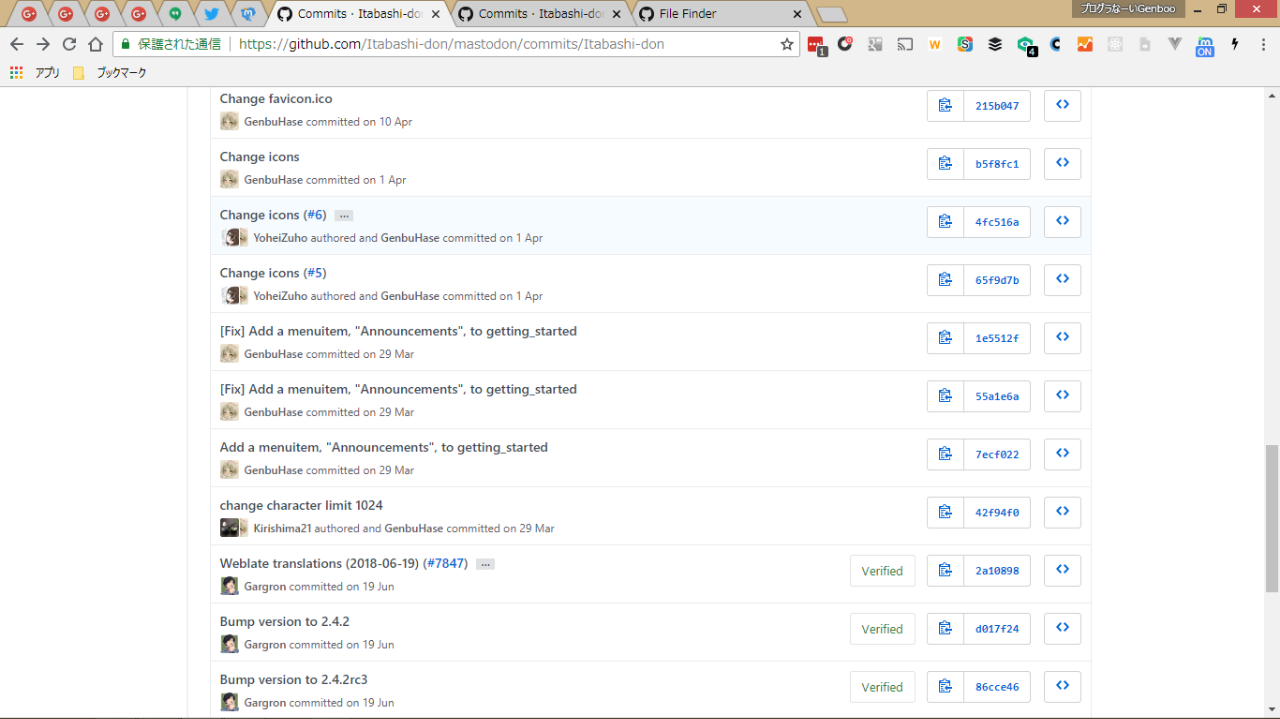Browse repository at commit b5f8fc1
1280x719 pixels.
click(1062, 164)
